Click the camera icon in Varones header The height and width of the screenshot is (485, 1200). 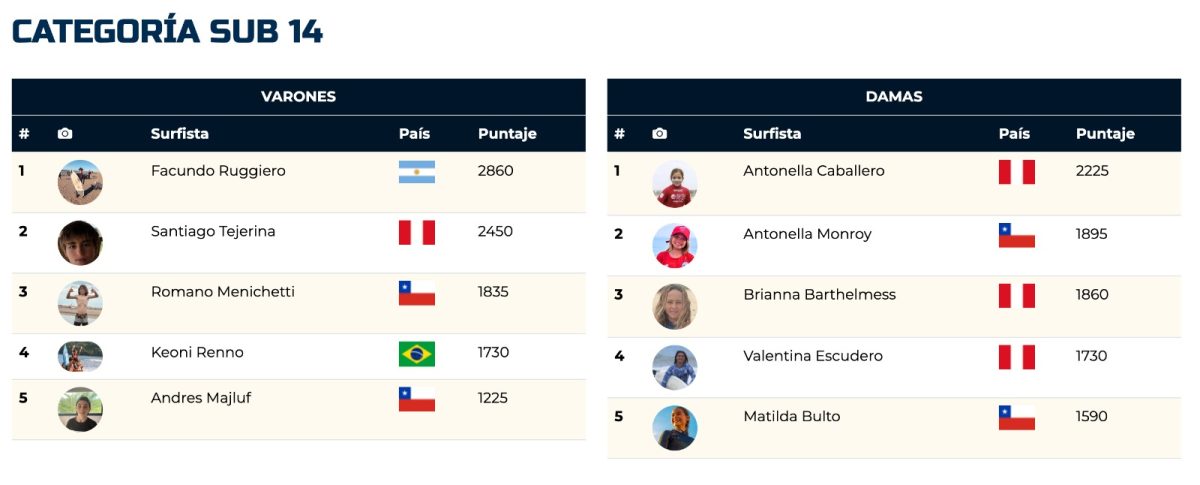pyautogui.click(x=65, y=134)
